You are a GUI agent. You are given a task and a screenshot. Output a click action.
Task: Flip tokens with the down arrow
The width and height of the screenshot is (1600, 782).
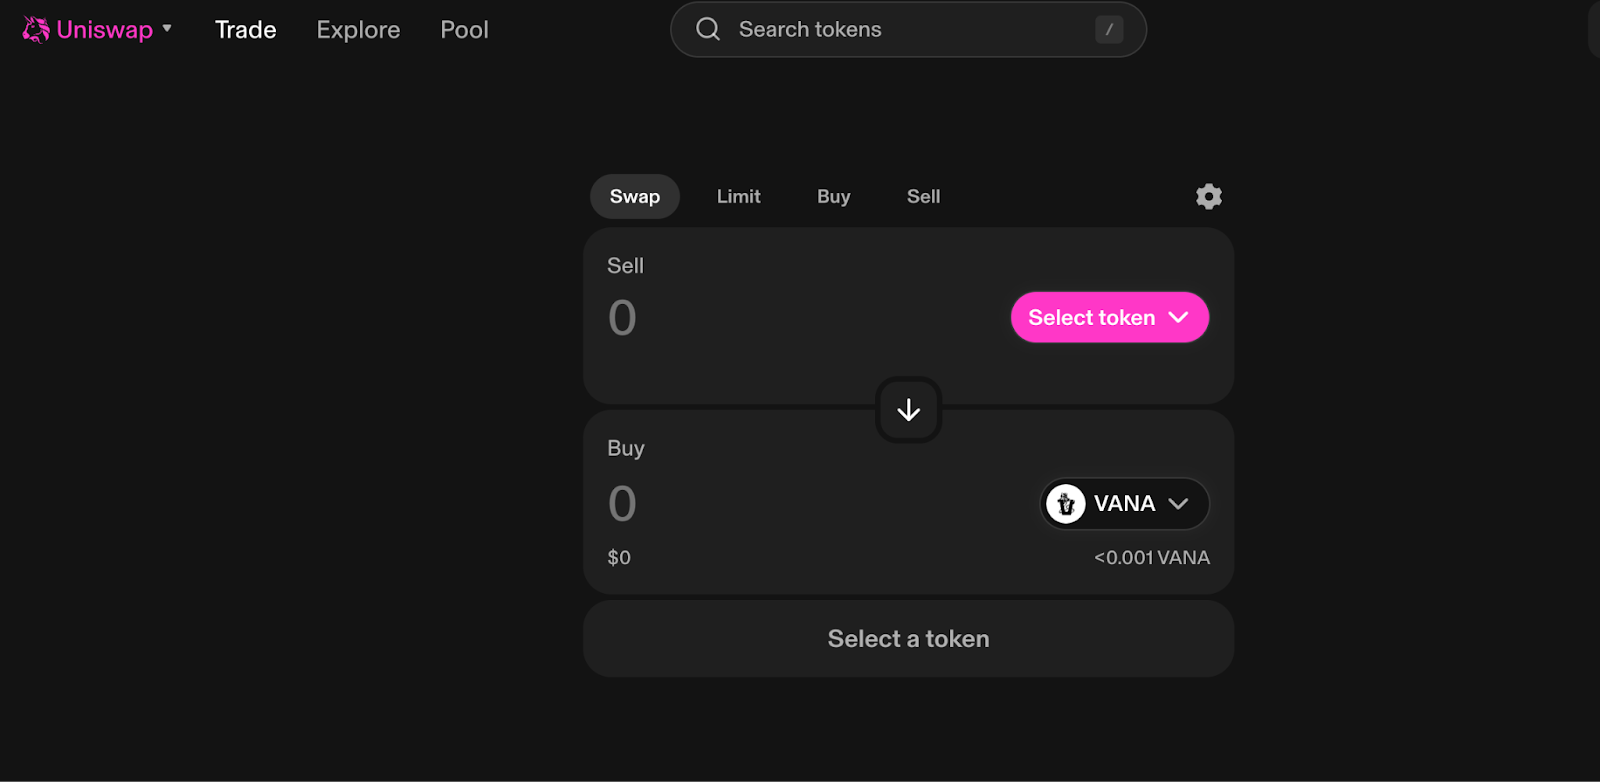(x=908, y=410)
